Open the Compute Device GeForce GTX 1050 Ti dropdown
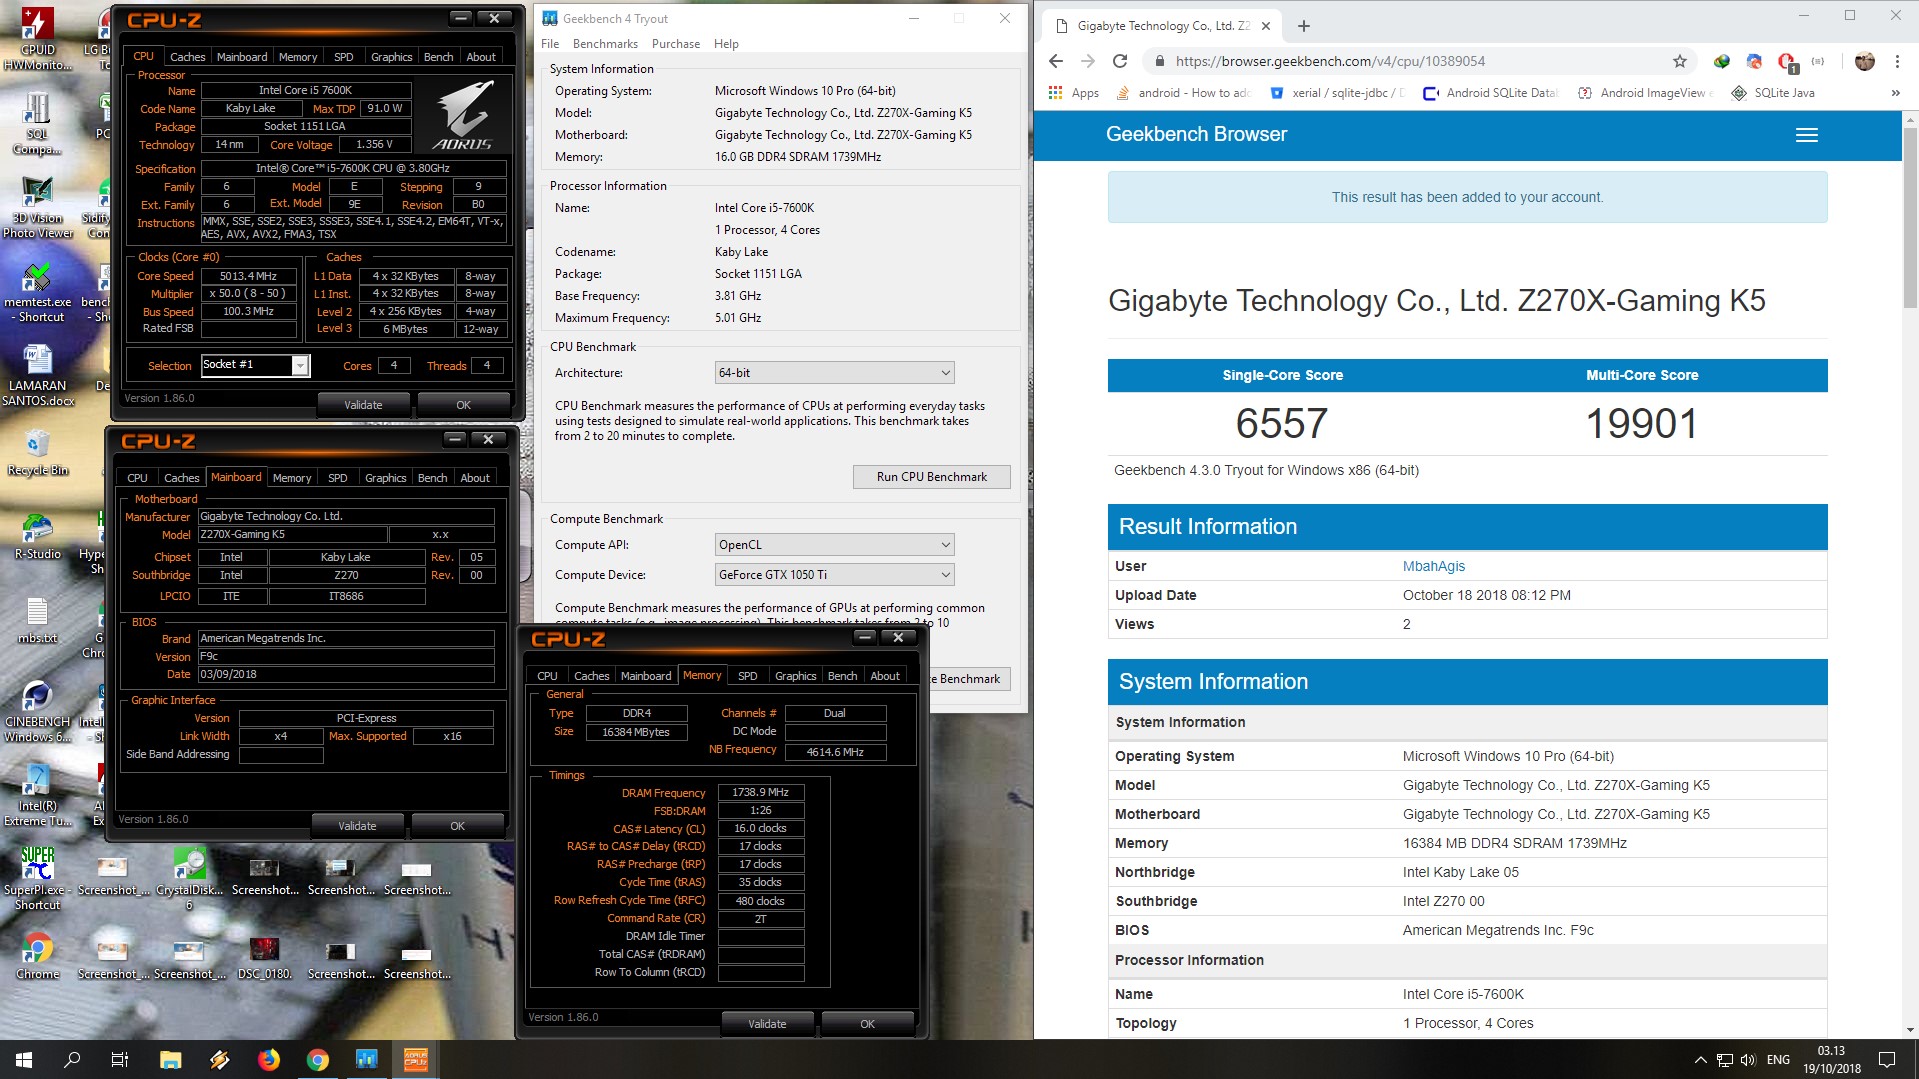Viewport: 1919px width, 1079px height. coord(834,575)
